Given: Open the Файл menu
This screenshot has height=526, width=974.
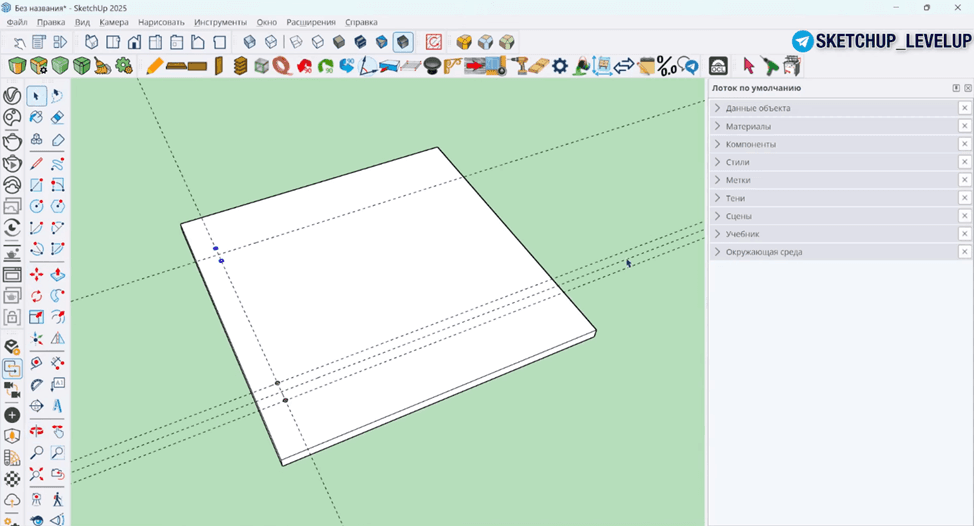Looking at the screenshot, I should point(17,22).
